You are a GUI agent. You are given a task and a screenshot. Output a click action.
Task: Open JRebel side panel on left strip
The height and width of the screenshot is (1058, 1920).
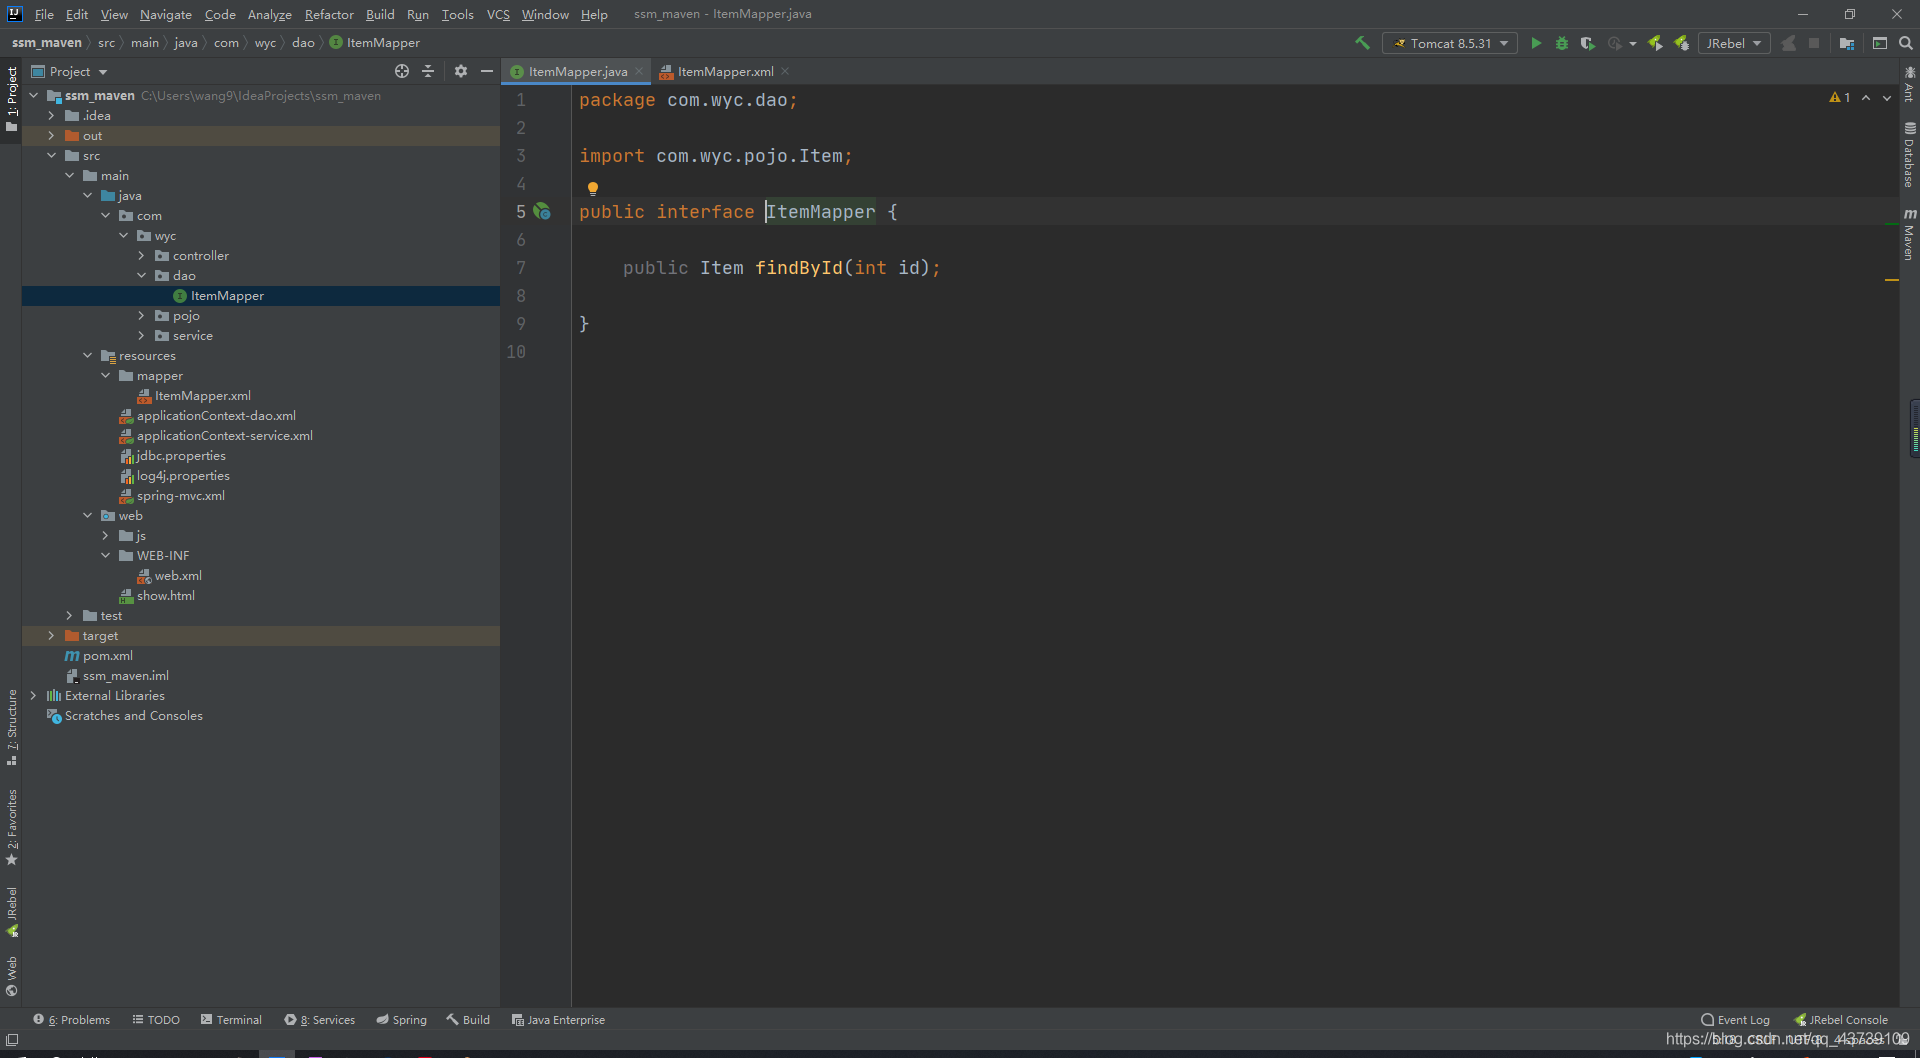[x=12, y=912]
